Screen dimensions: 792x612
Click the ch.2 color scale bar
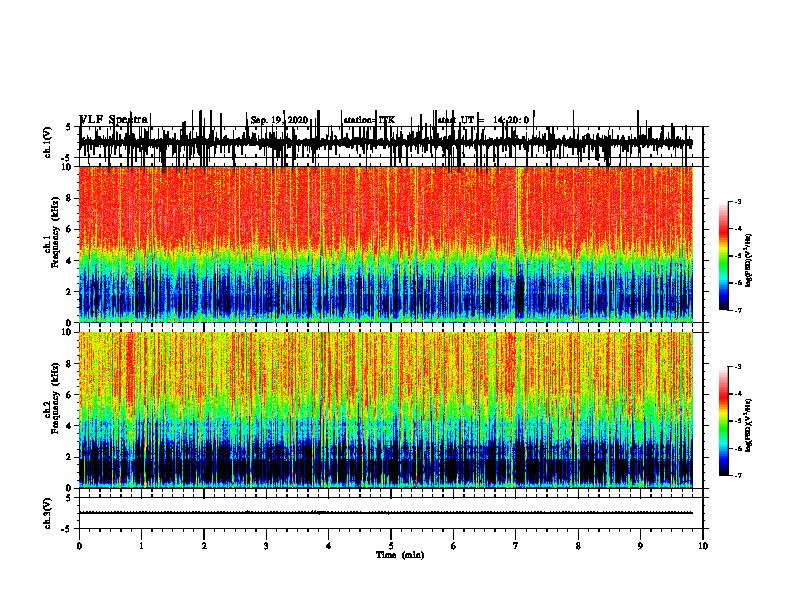coord(724,421)
